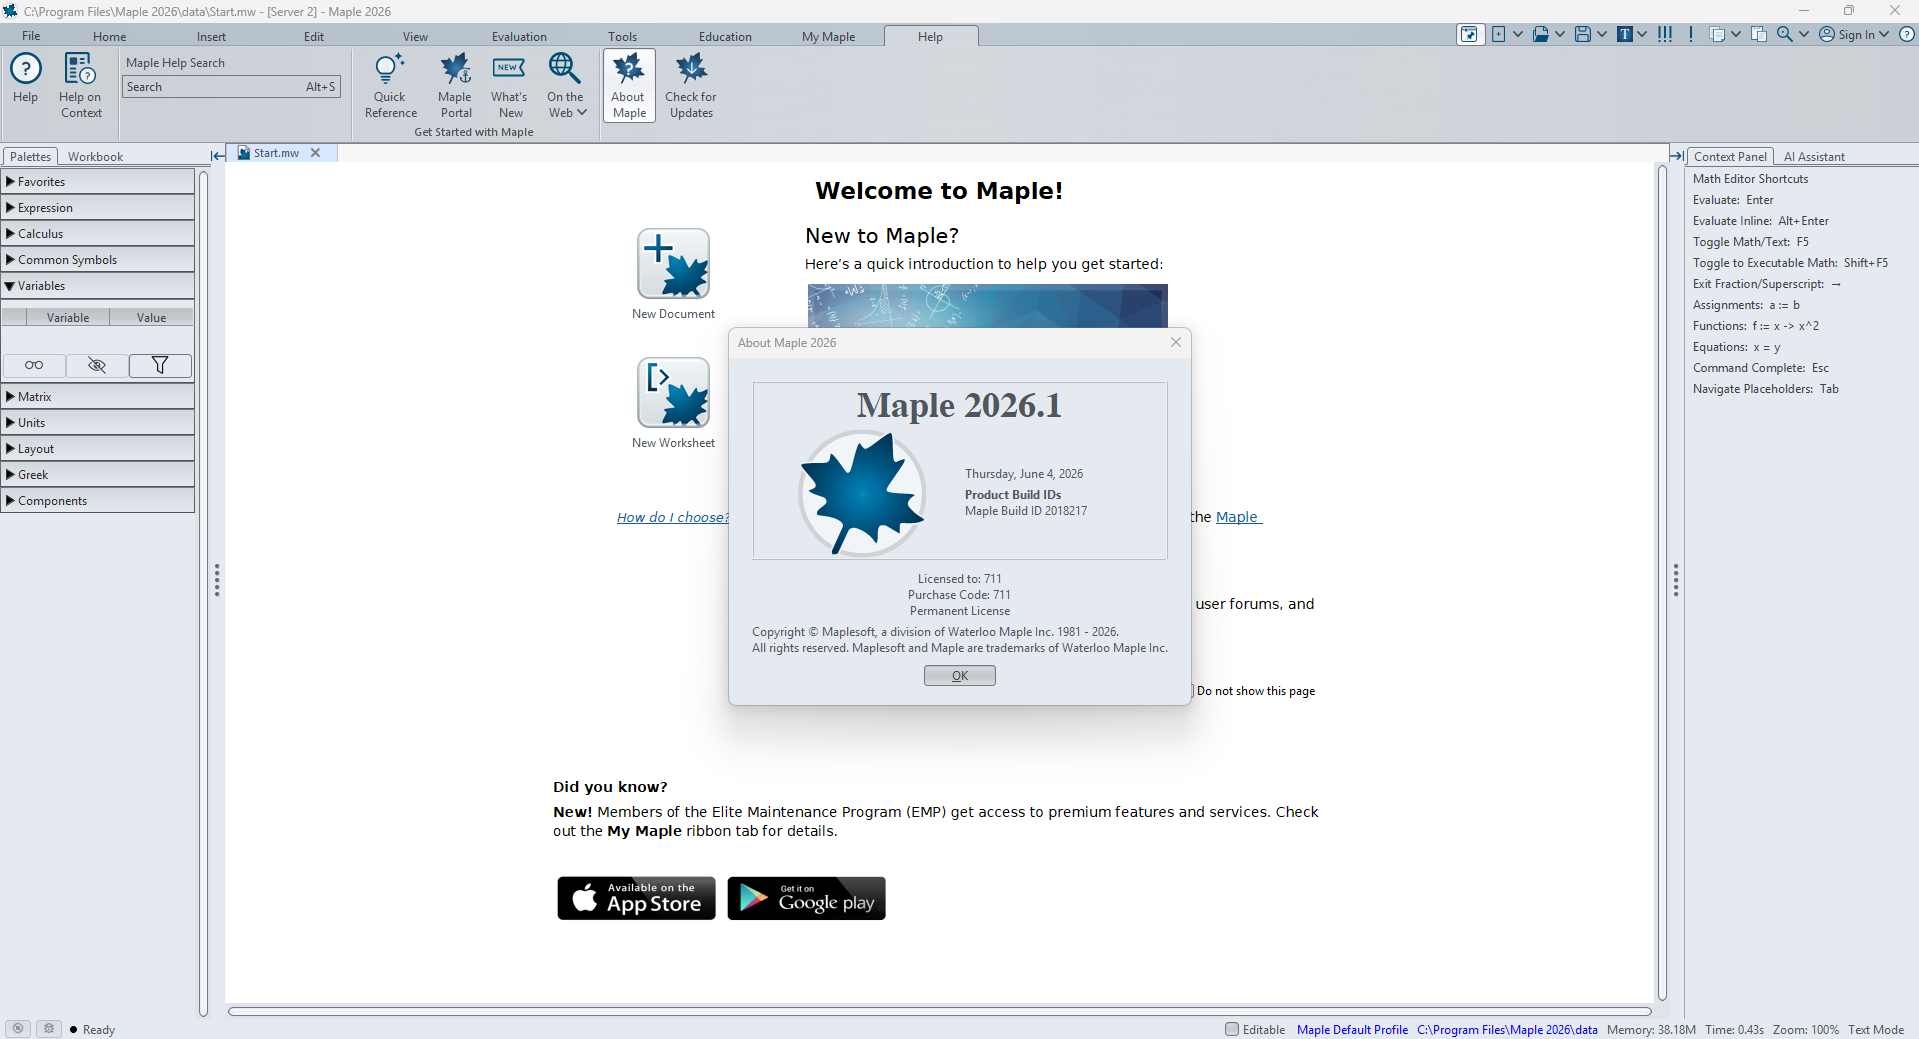Screen dimensions: 1919x1039
Task: Click the horizontal scrollbar of the document
Action: [x=940, y=1011]
